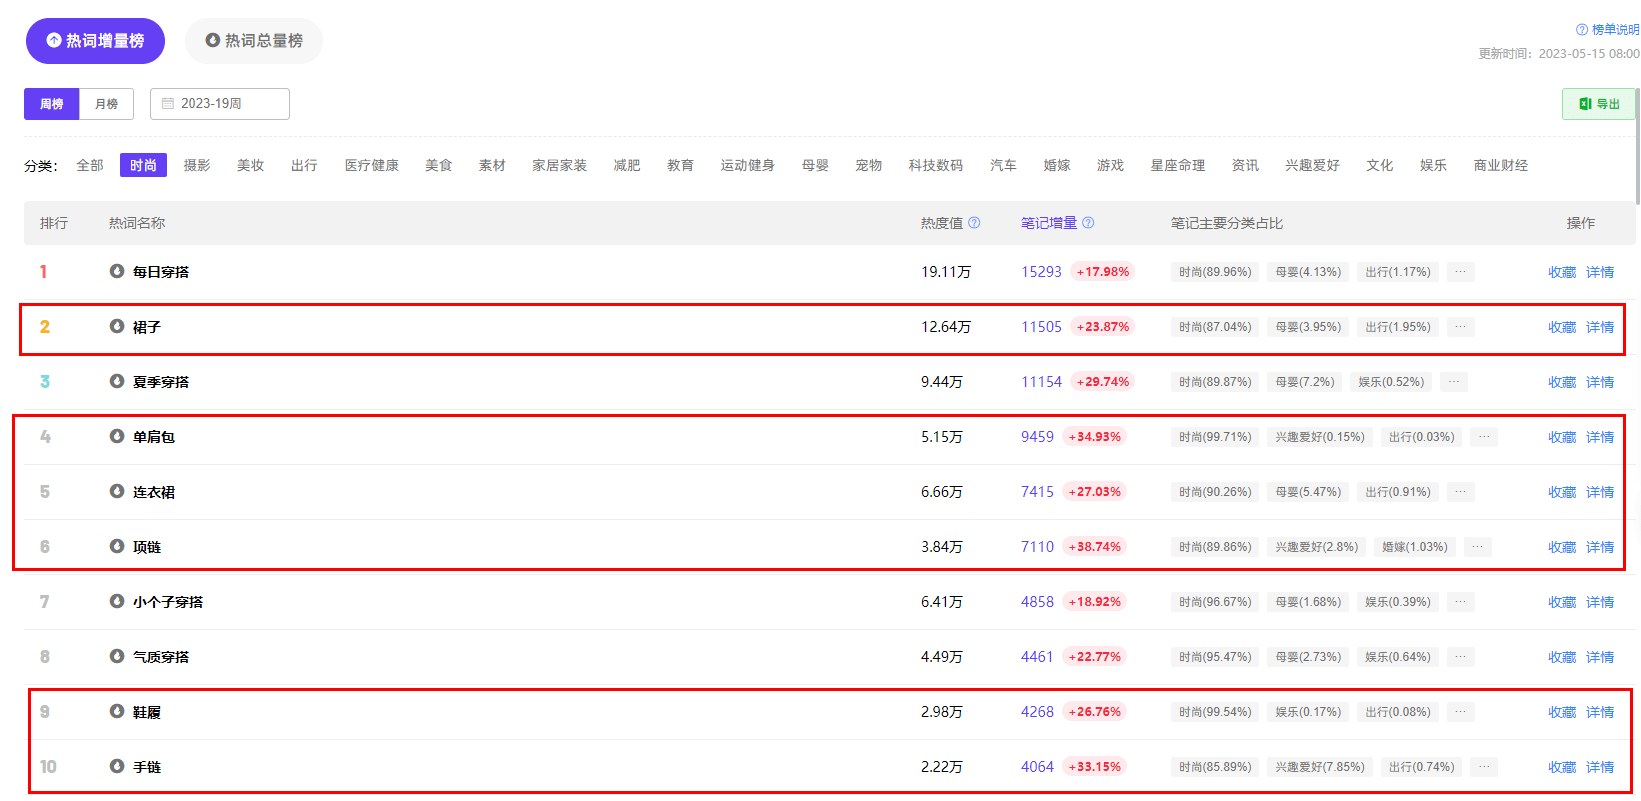Click the 时尚(89.96%) tag in 每日穿搭 row

coord(1215,272)
